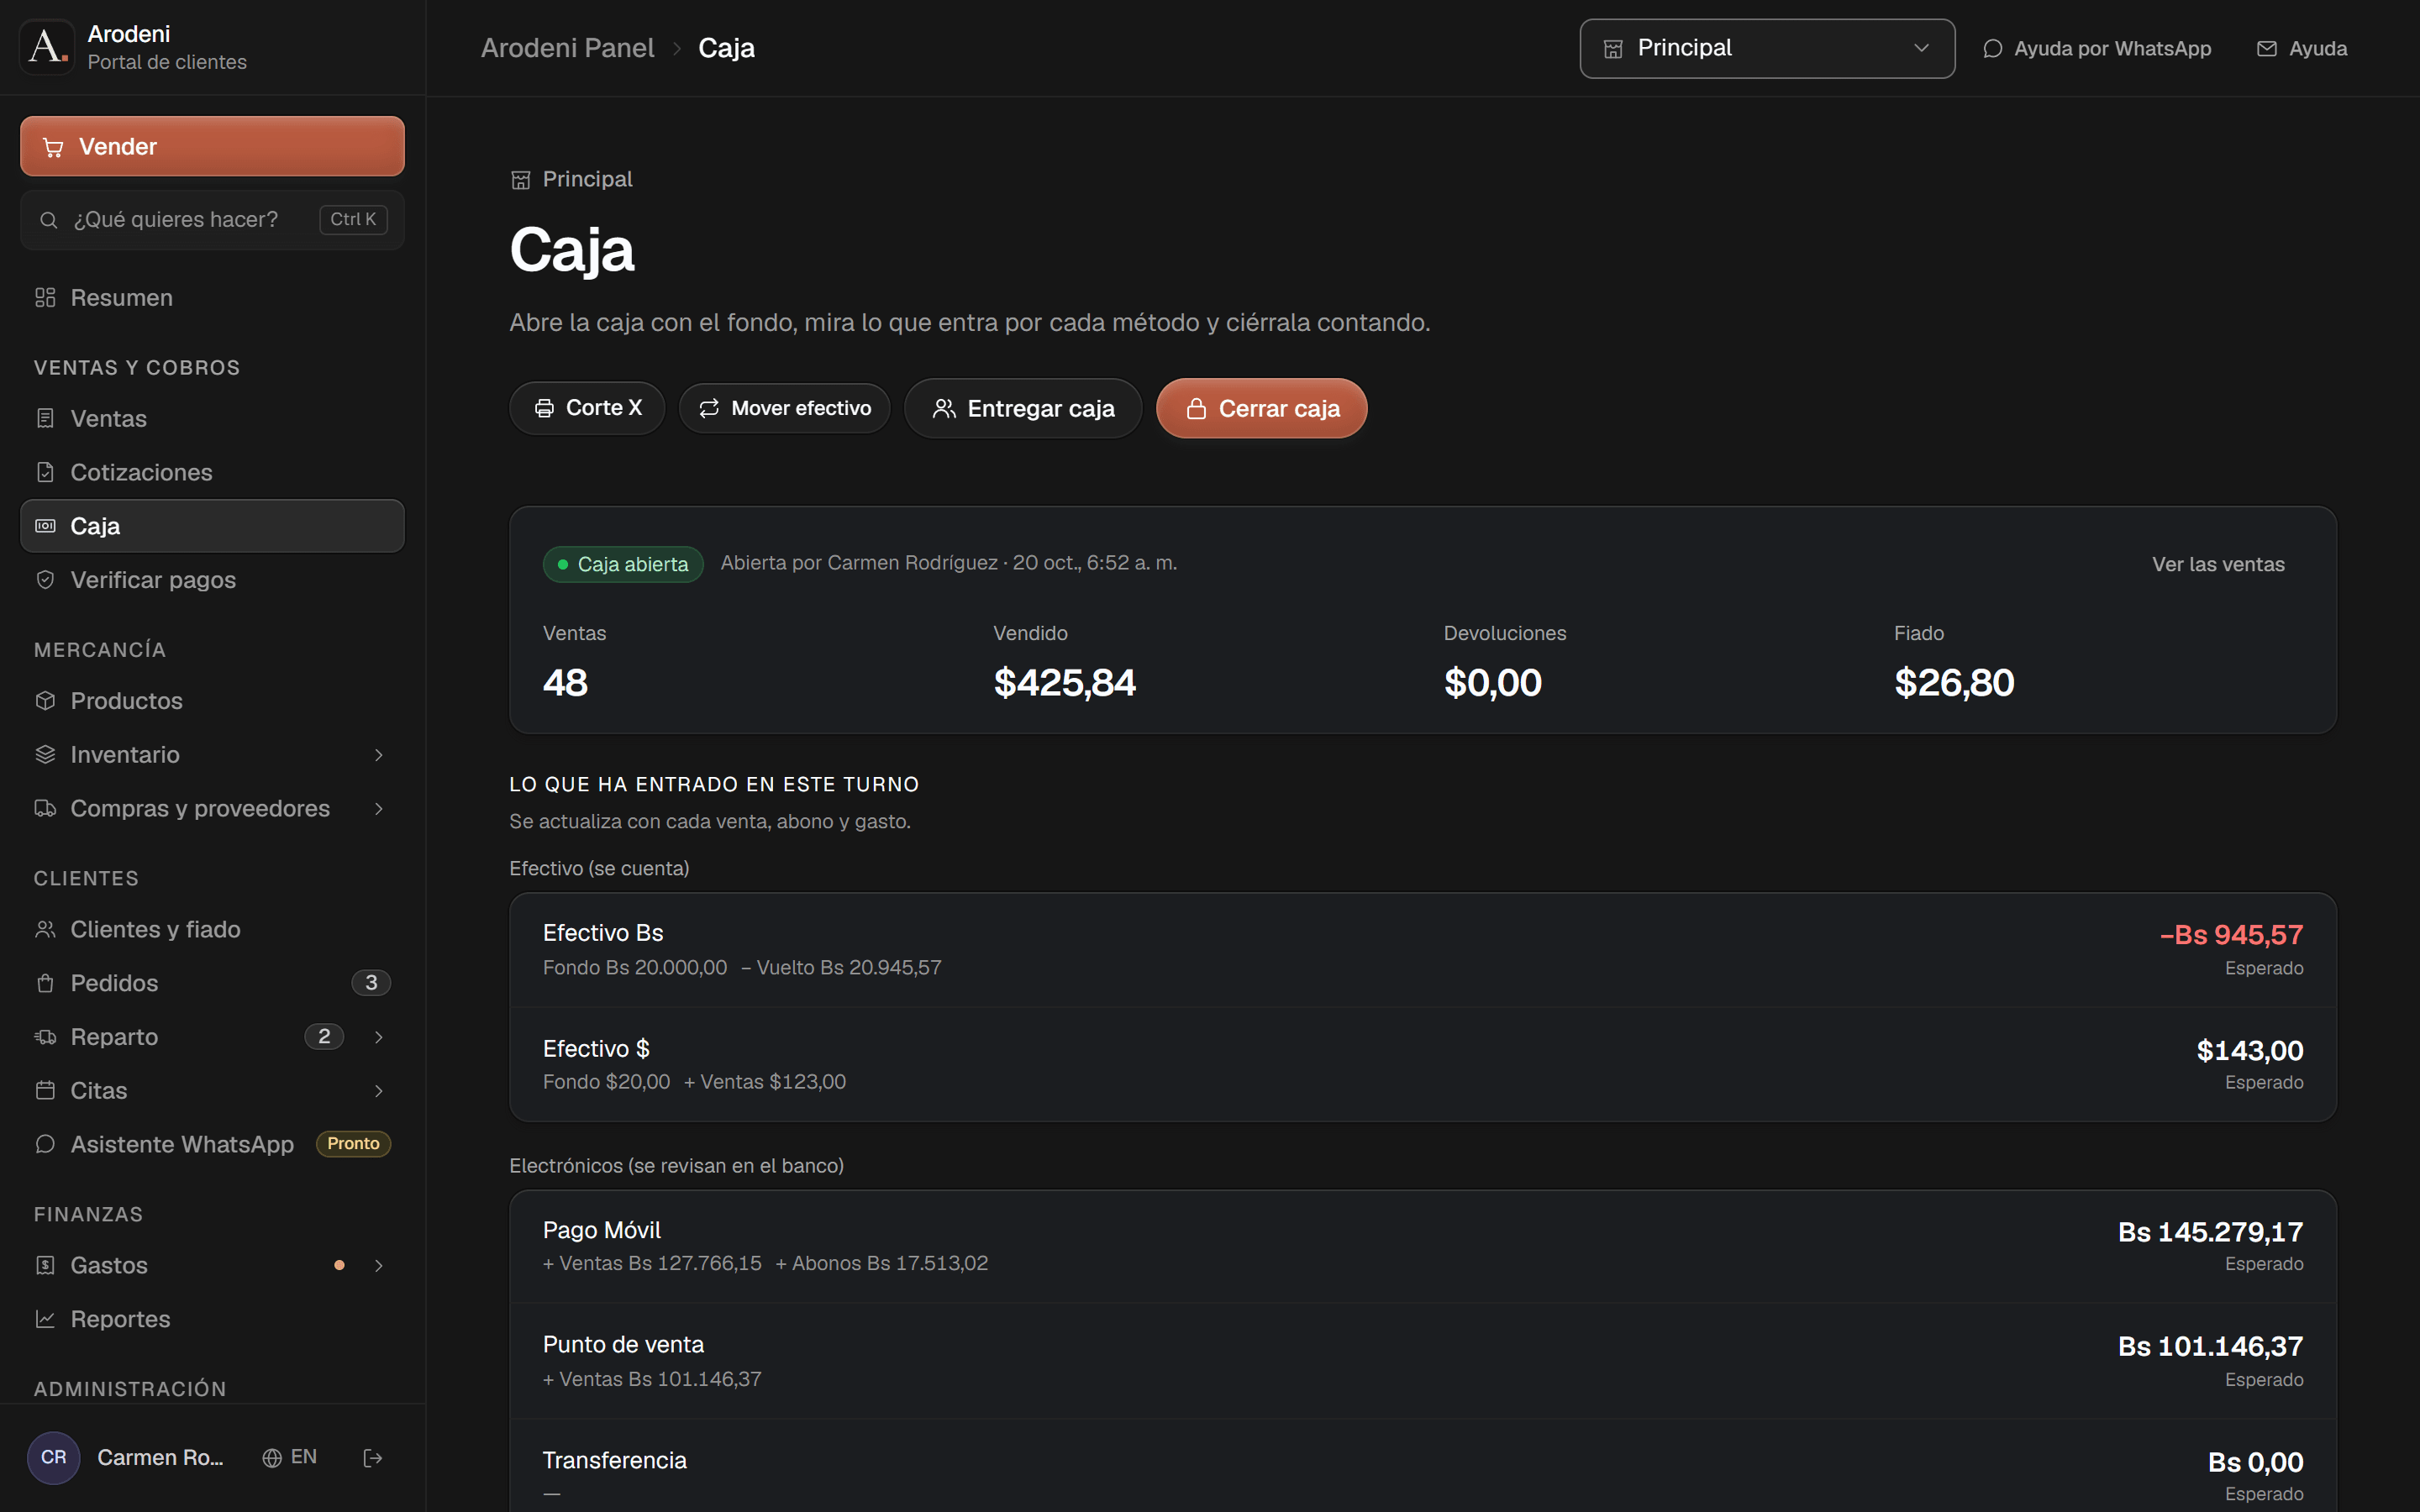This screenshot has width=2420, height=1512.
Task: Open Ayuda por WhatsApp link
Action: pos(2097,48)
